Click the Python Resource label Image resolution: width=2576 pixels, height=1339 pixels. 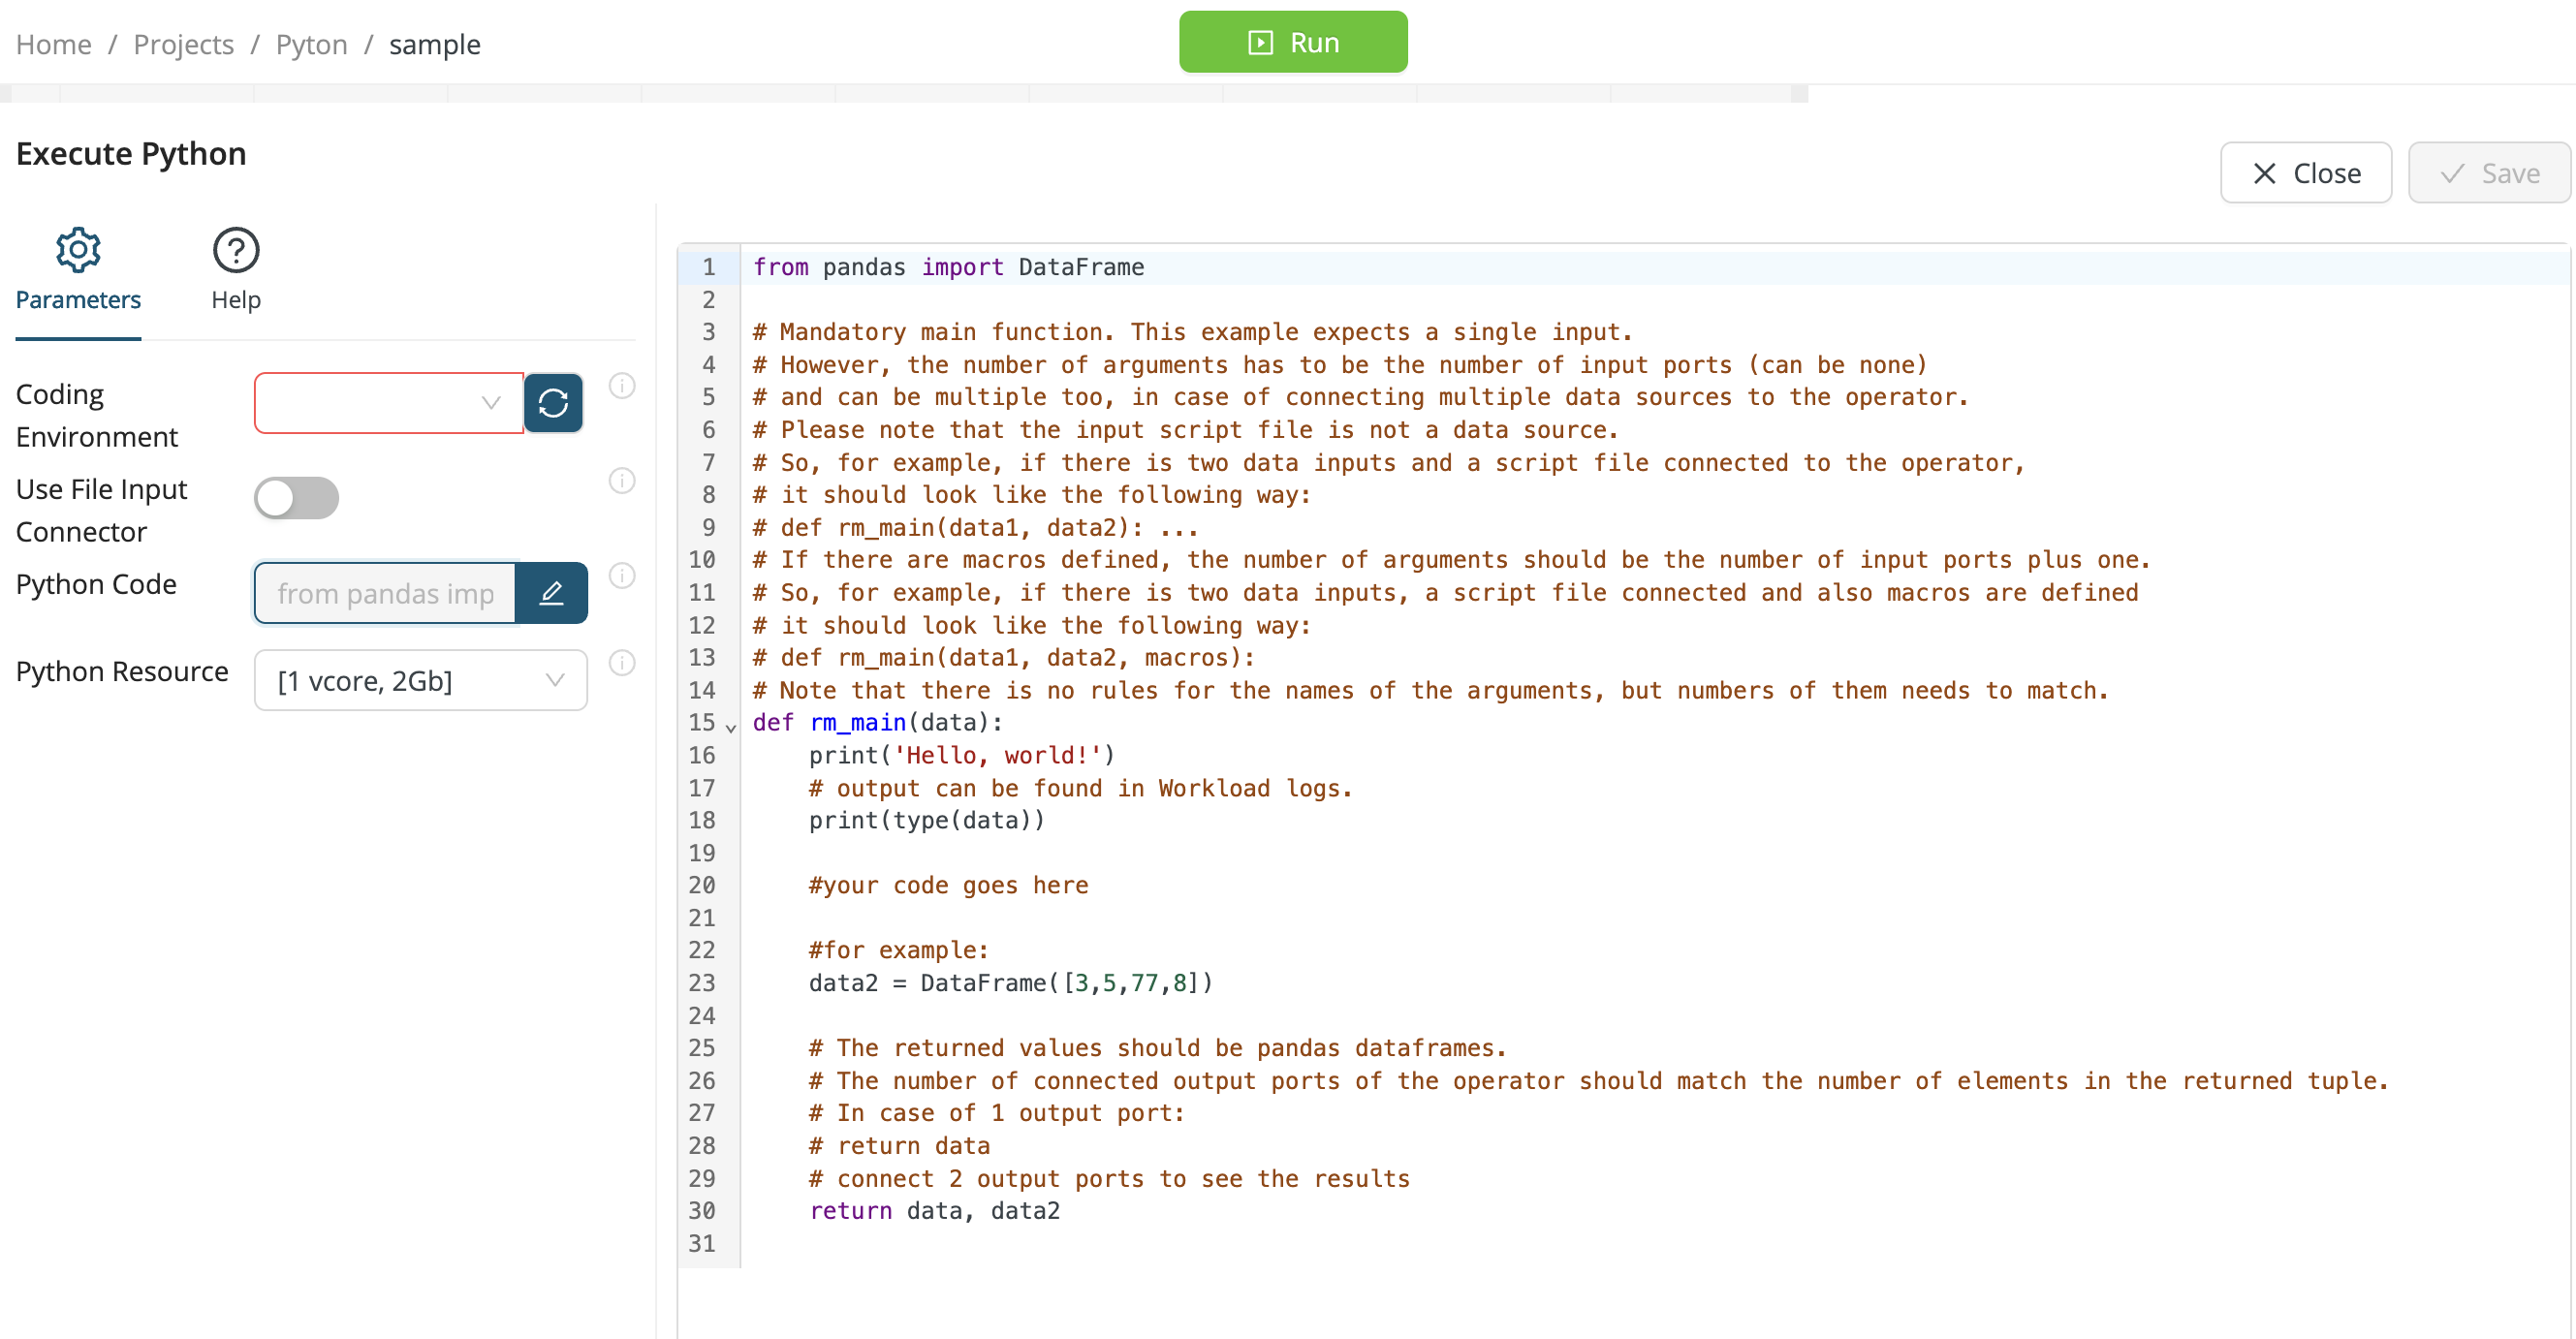point(122,671)
